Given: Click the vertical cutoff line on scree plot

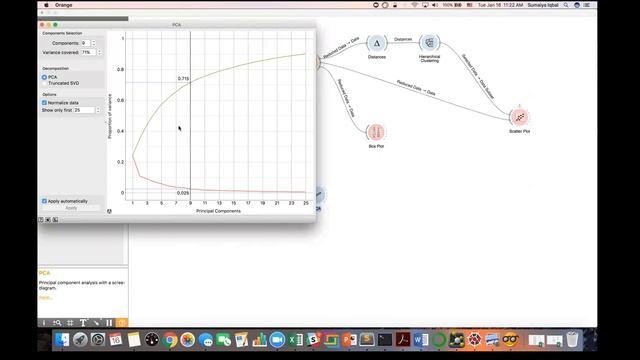Looking at the screenshot, I should (190, 116).
